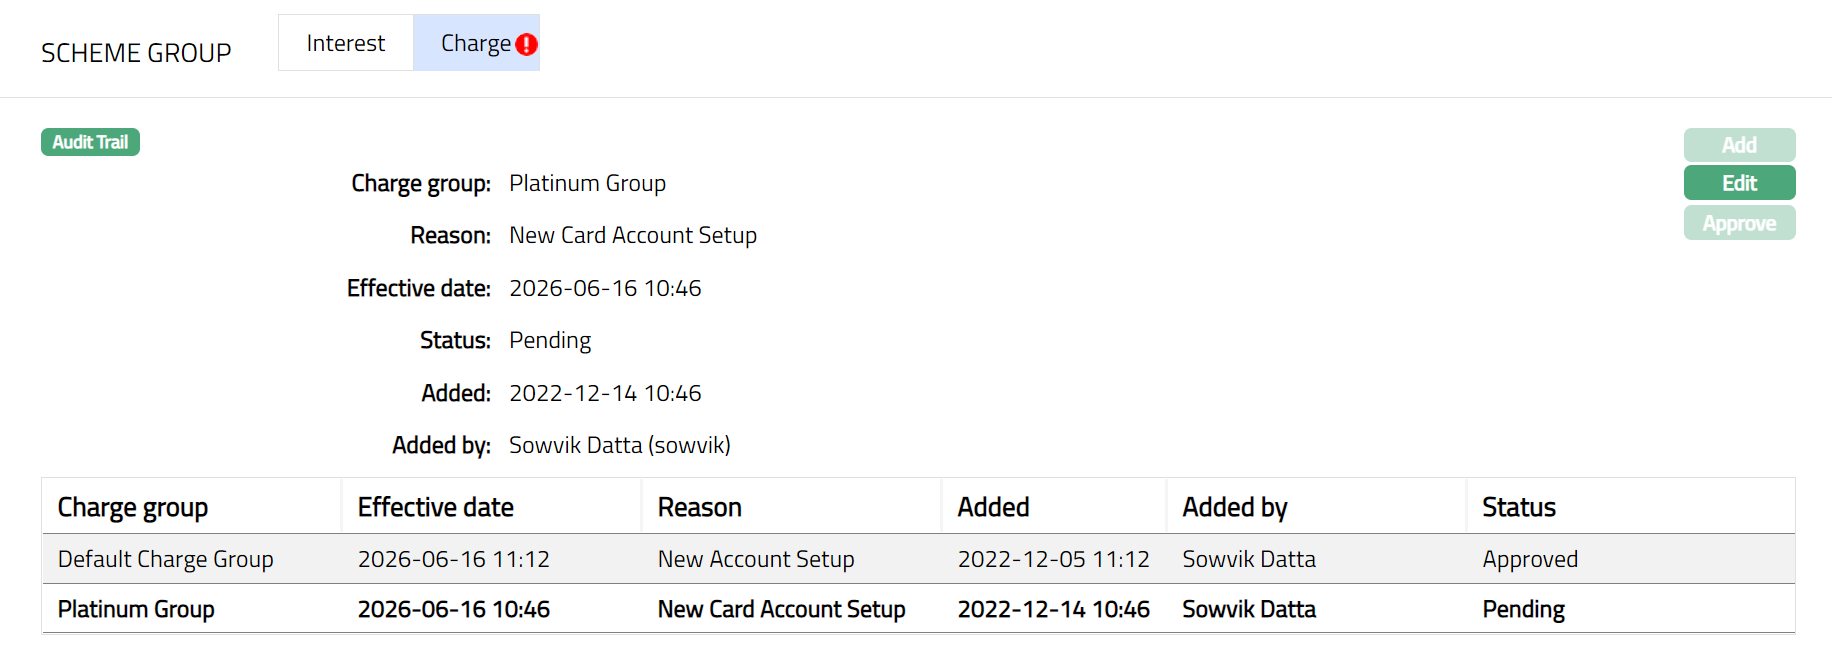Click the 2022-12-05 11:12 added cell
The width and height of the screenshot is (1832, 654).
[1053, 559]
